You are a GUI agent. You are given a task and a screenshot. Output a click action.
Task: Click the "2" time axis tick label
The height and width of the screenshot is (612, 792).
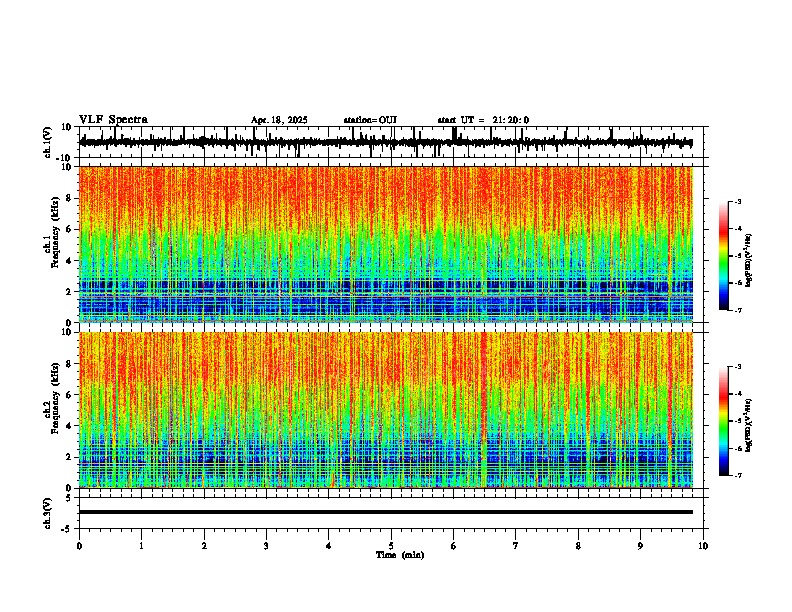(x=204, y=546)
